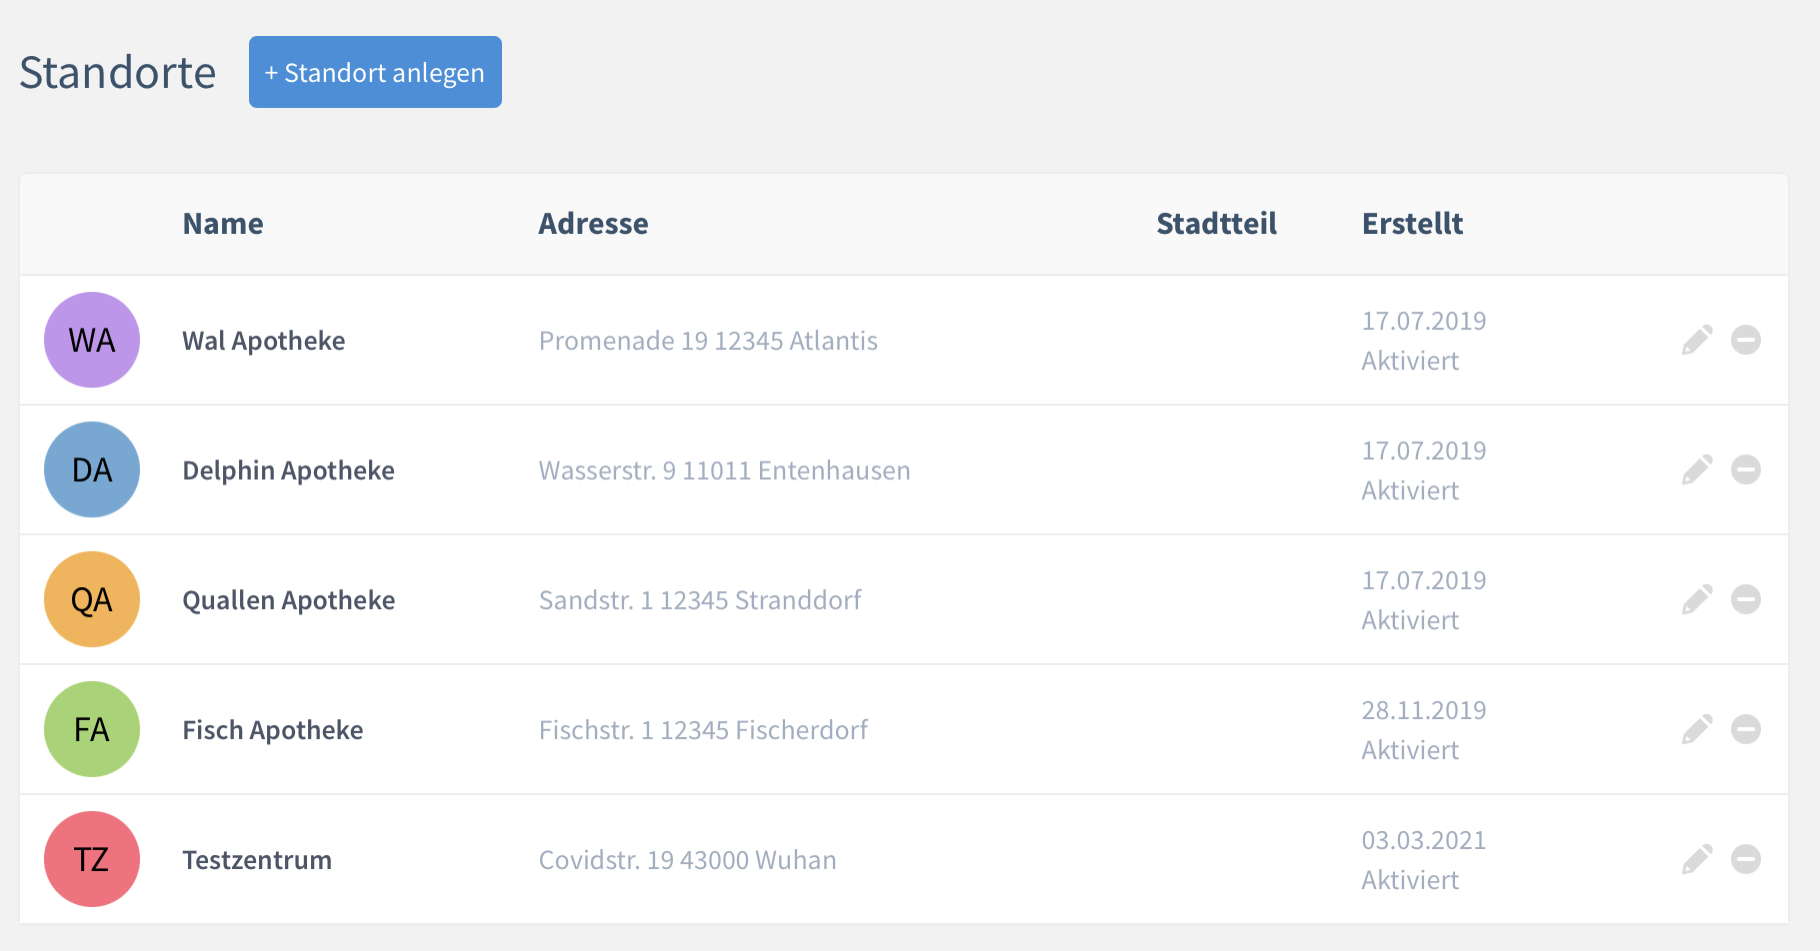This screenshot has width=1820, height=951.
Task: Delete Quallen Apotheke with minus icon
Action: click(1746, 600)
